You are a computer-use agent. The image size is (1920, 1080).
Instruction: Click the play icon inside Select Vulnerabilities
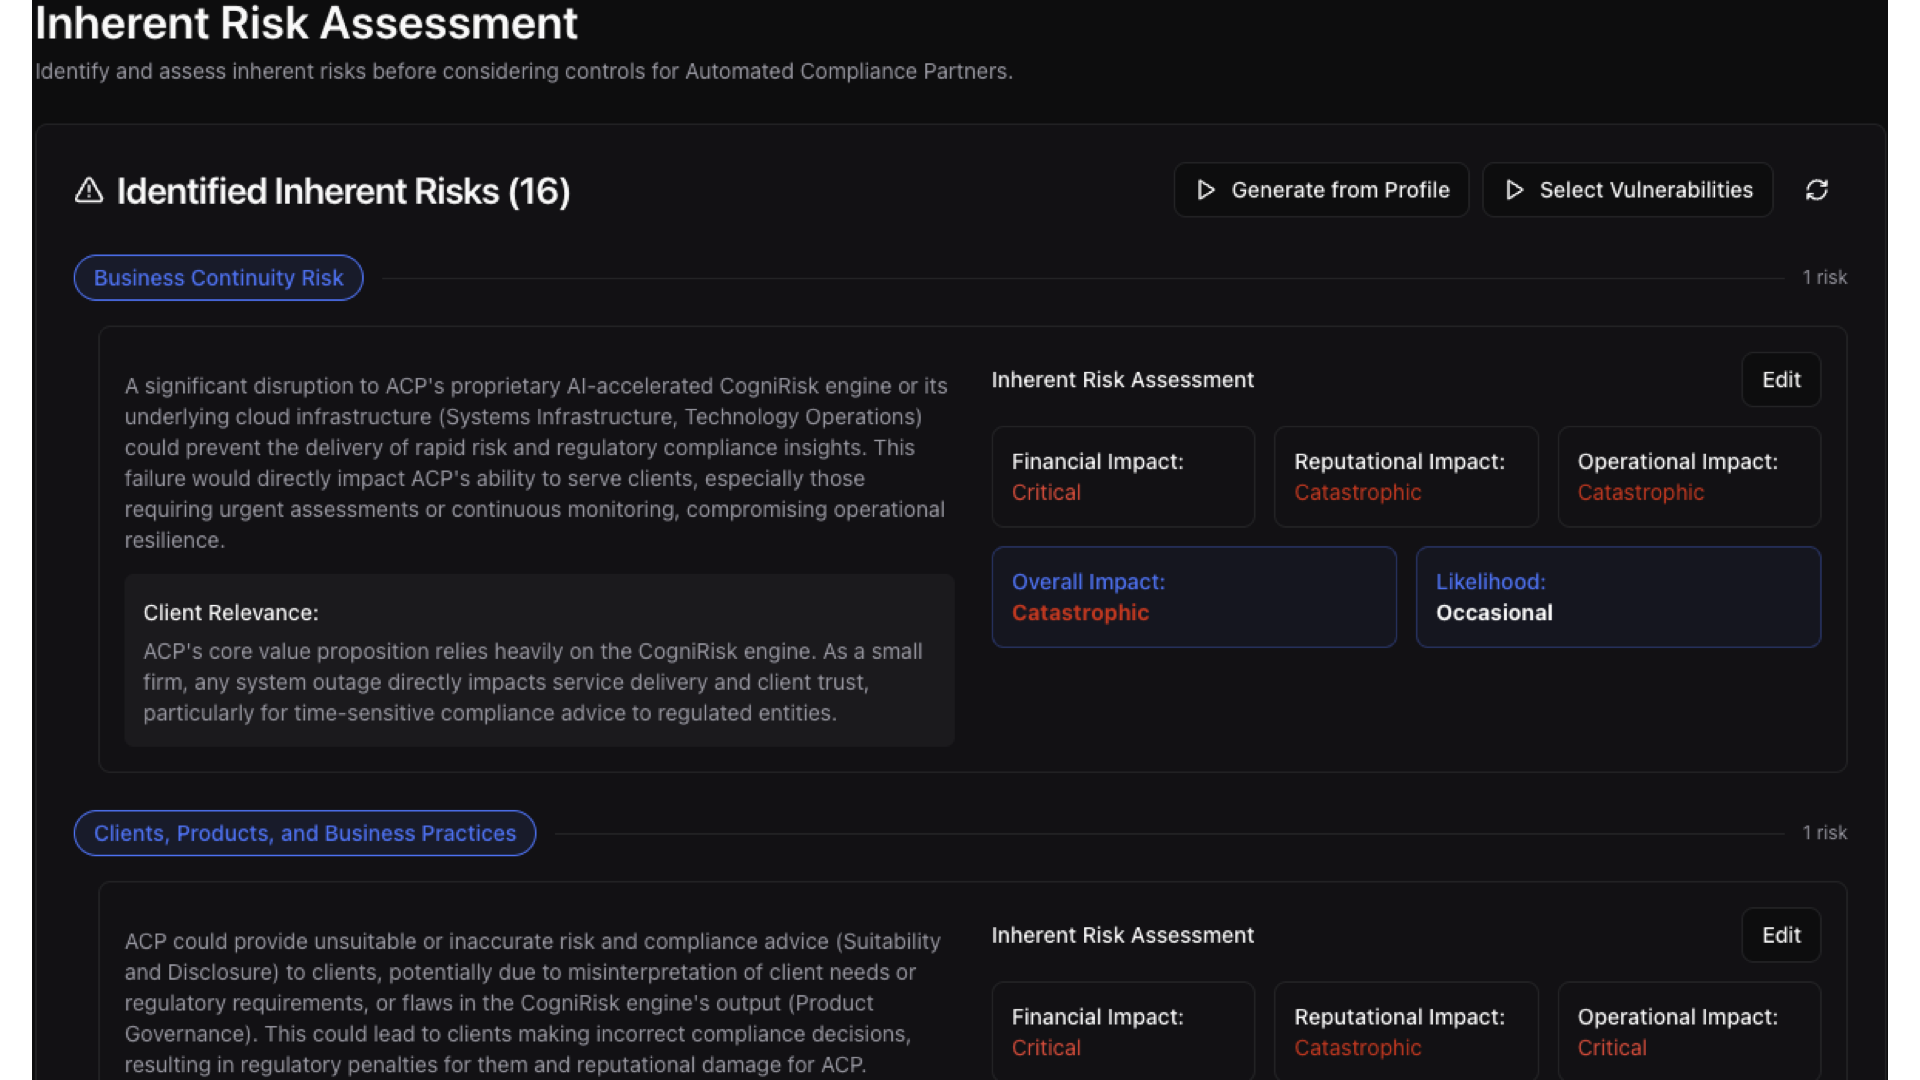1514,190
